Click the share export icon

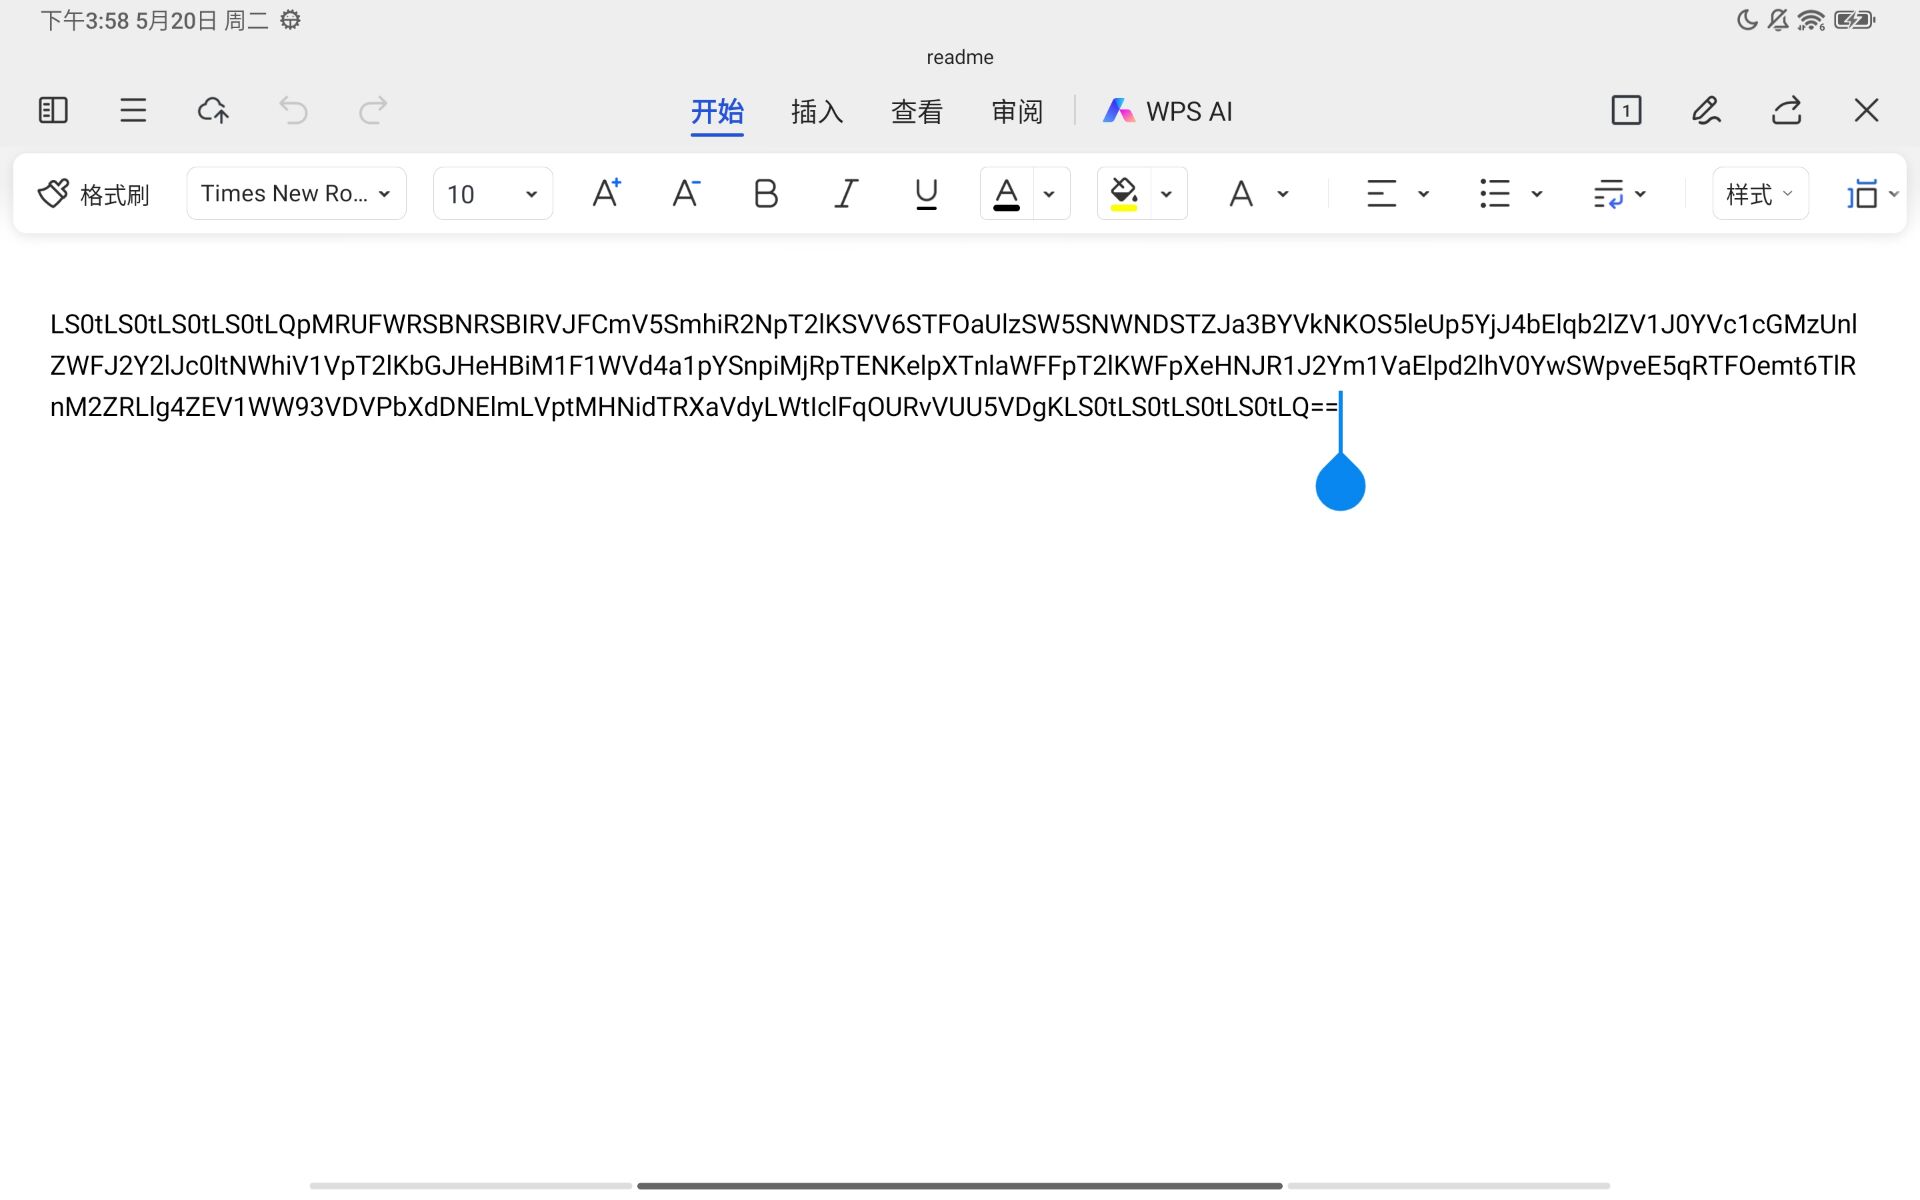point(1786,110)
